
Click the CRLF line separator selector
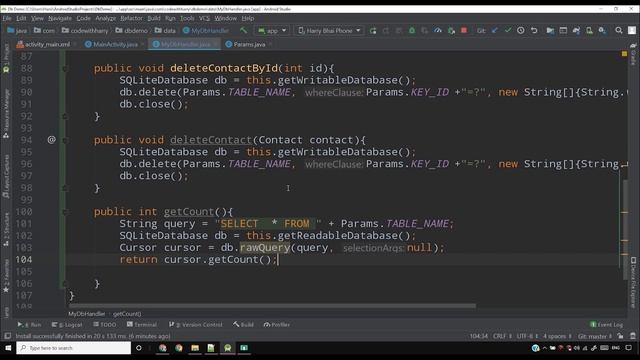tap(502, 336)
